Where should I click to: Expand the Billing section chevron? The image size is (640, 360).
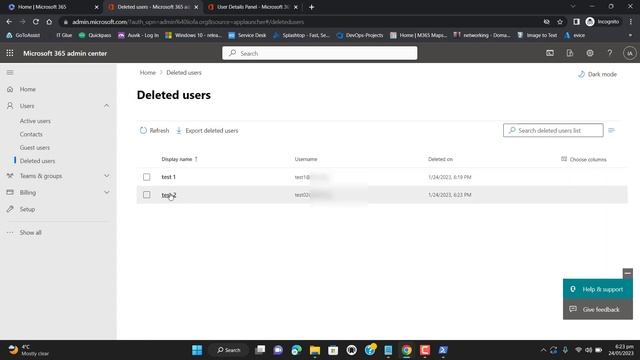[x=107, y=192]
